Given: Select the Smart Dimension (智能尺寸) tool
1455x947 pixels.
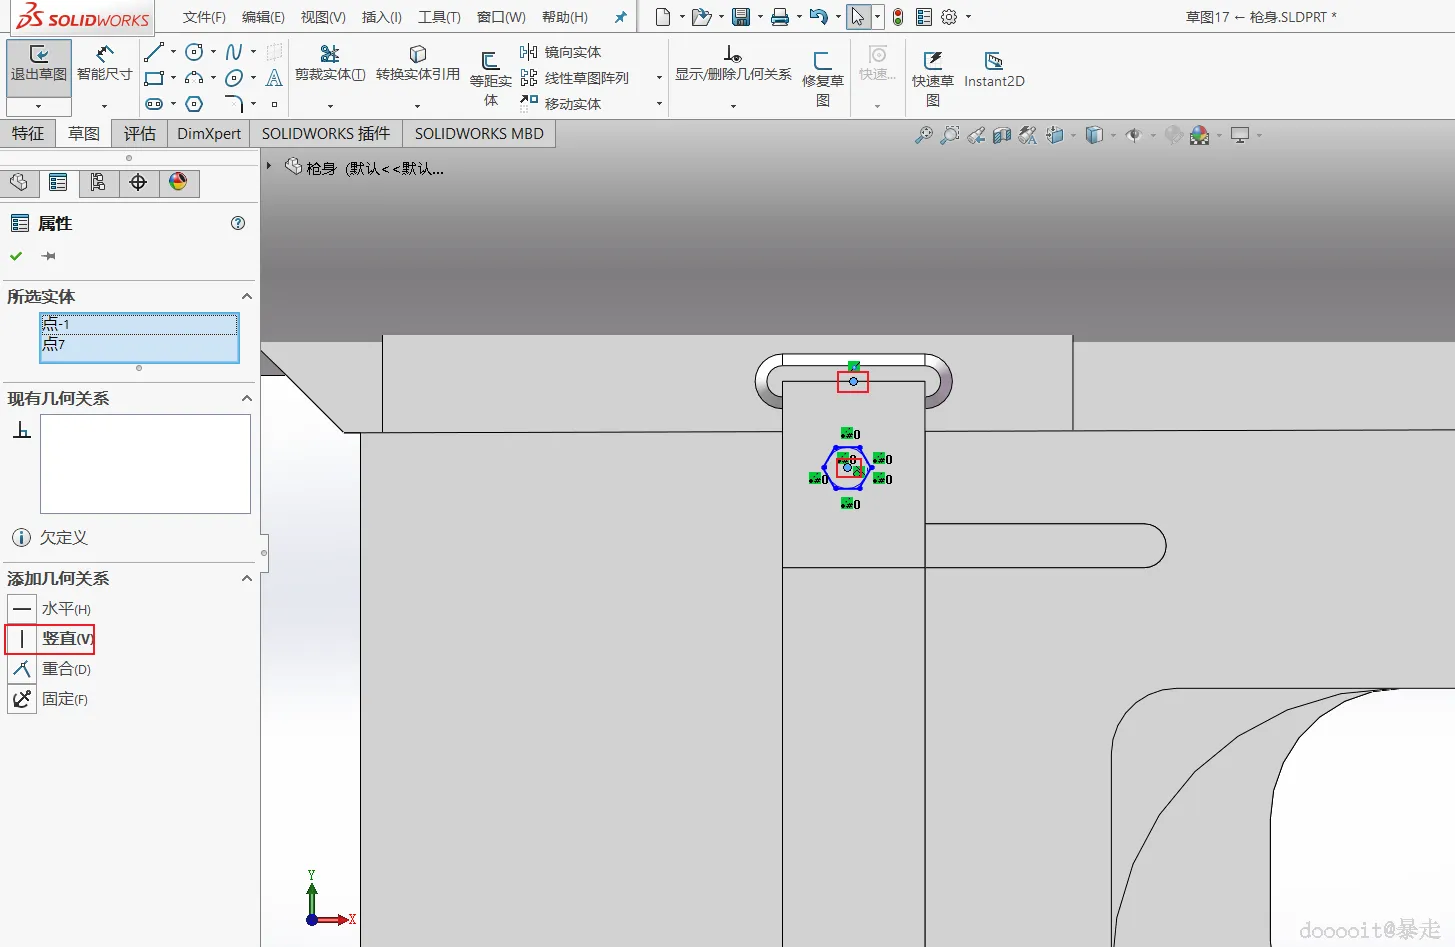Looking at the screenshot, I should [104, 54].
